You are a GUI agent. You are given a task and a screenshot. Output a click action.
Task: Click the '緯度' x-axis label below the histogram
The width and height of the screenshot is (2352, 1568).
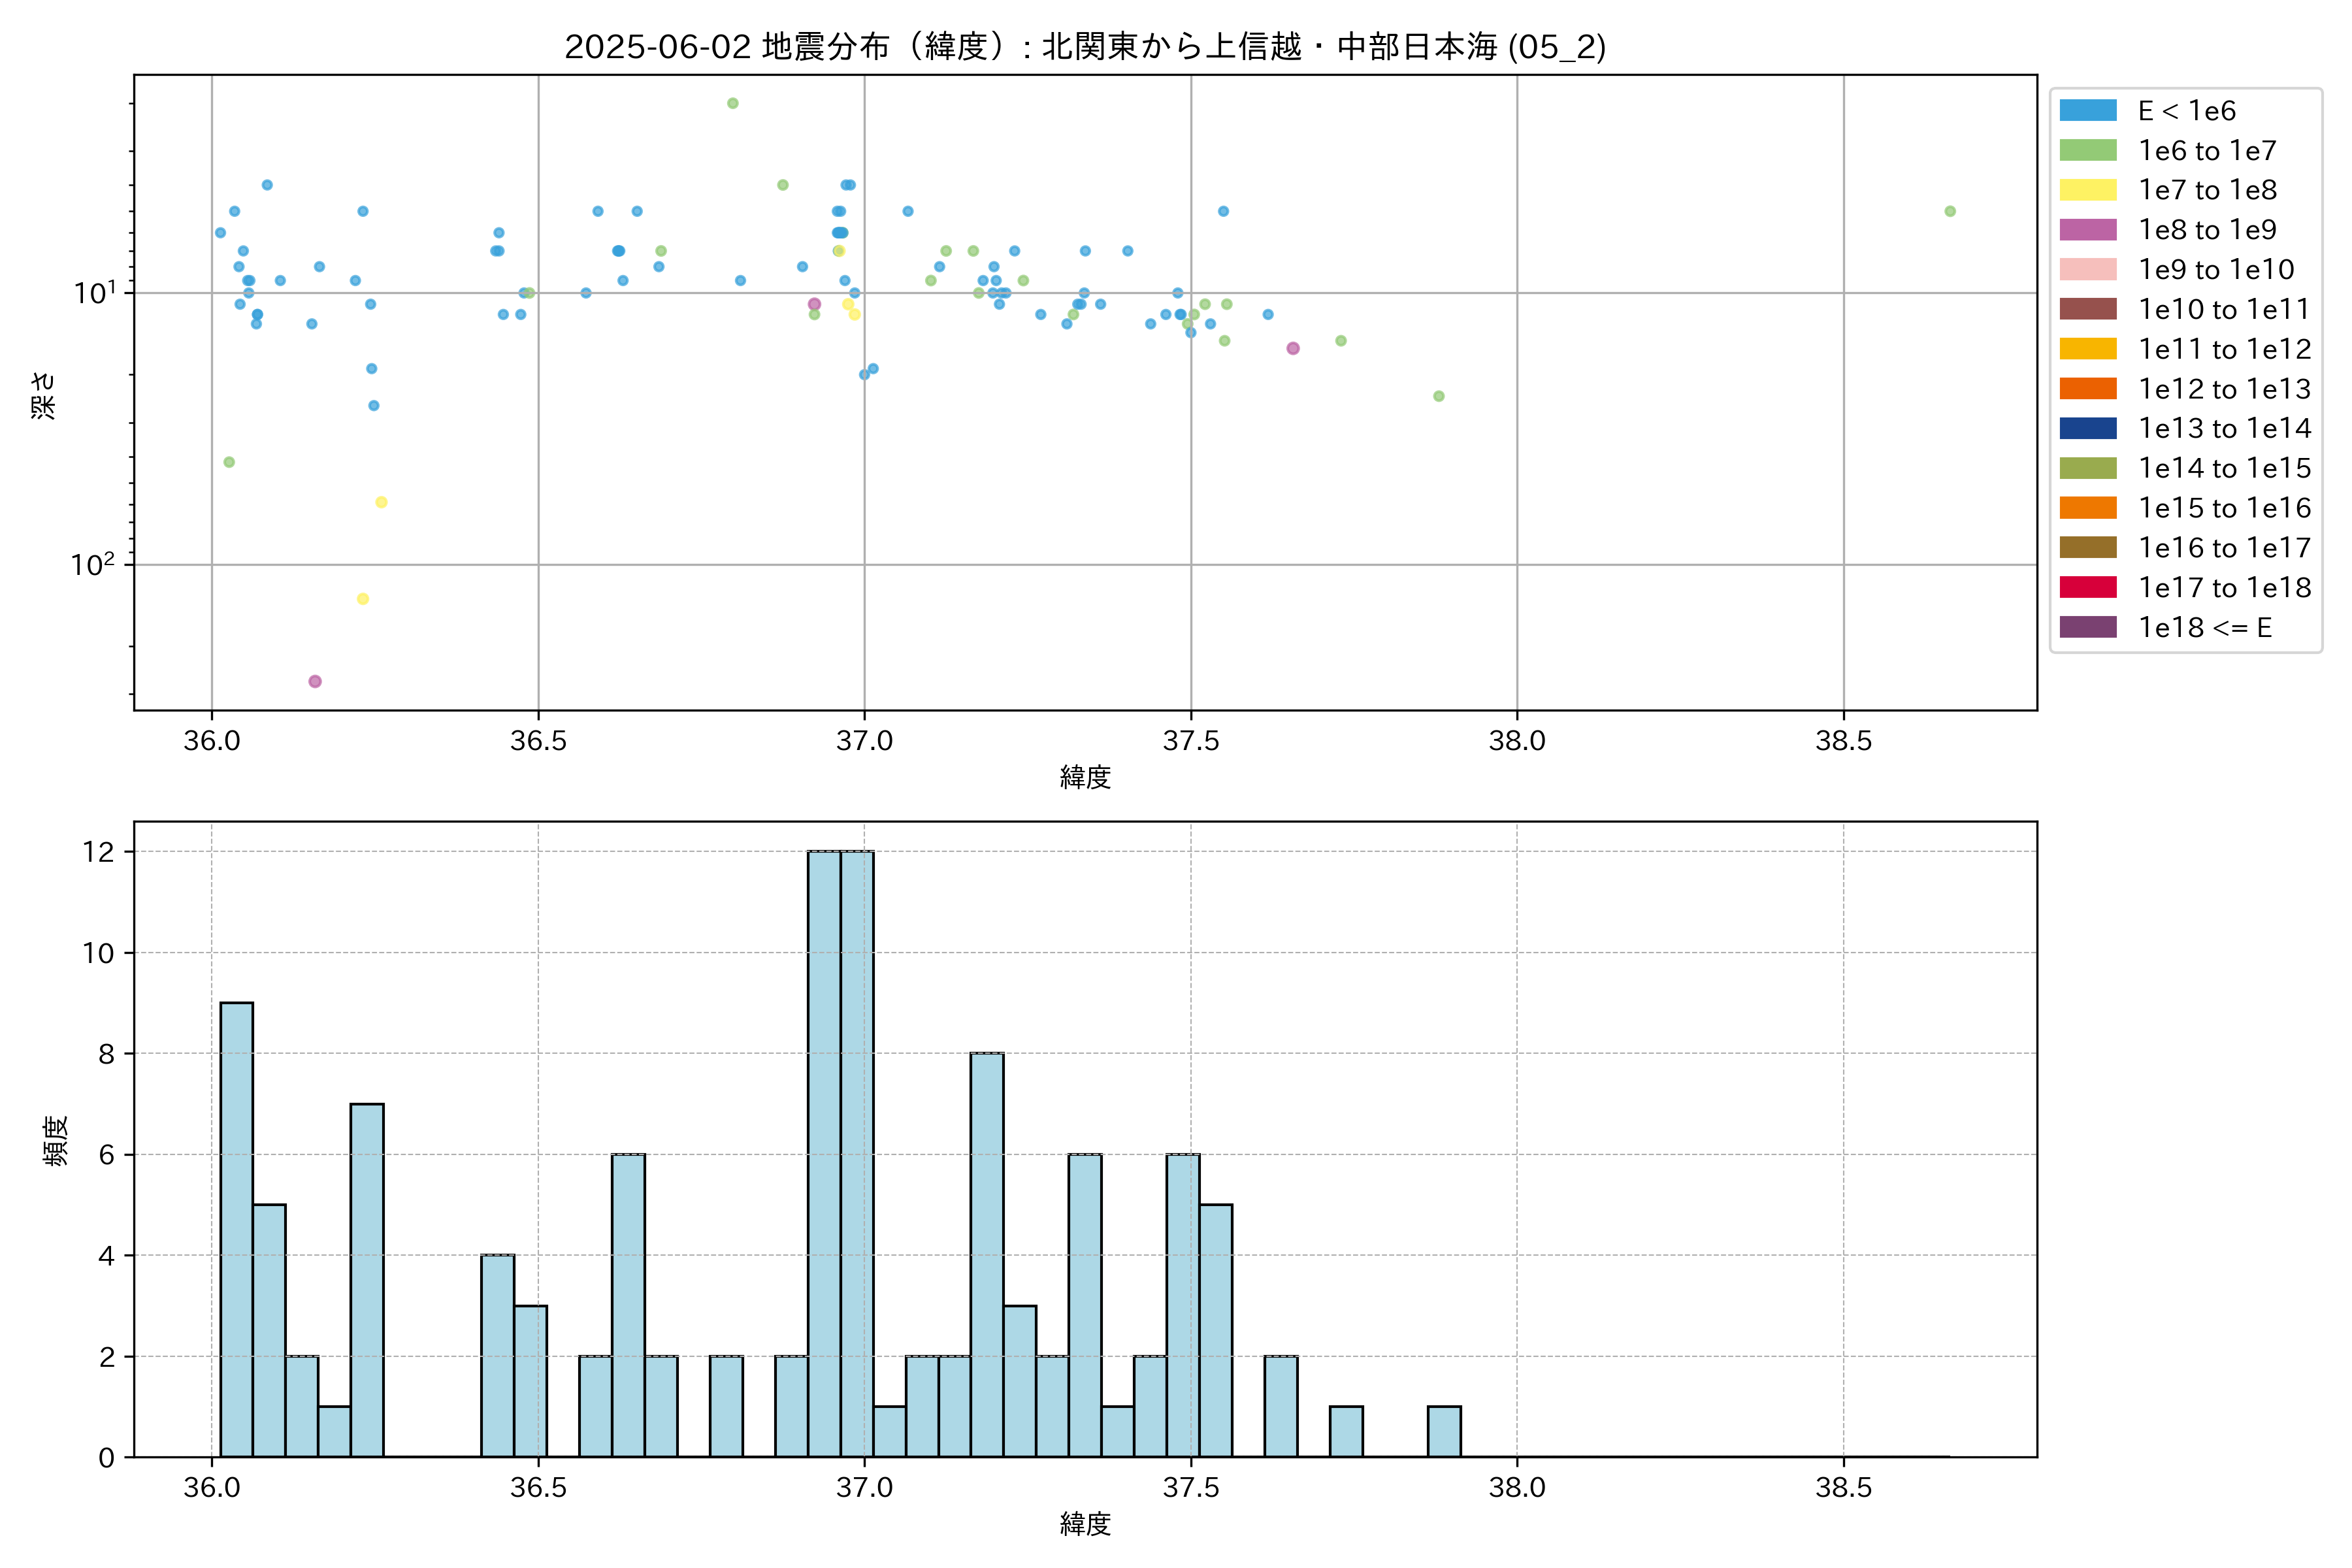click(x=1085, y=1524)
